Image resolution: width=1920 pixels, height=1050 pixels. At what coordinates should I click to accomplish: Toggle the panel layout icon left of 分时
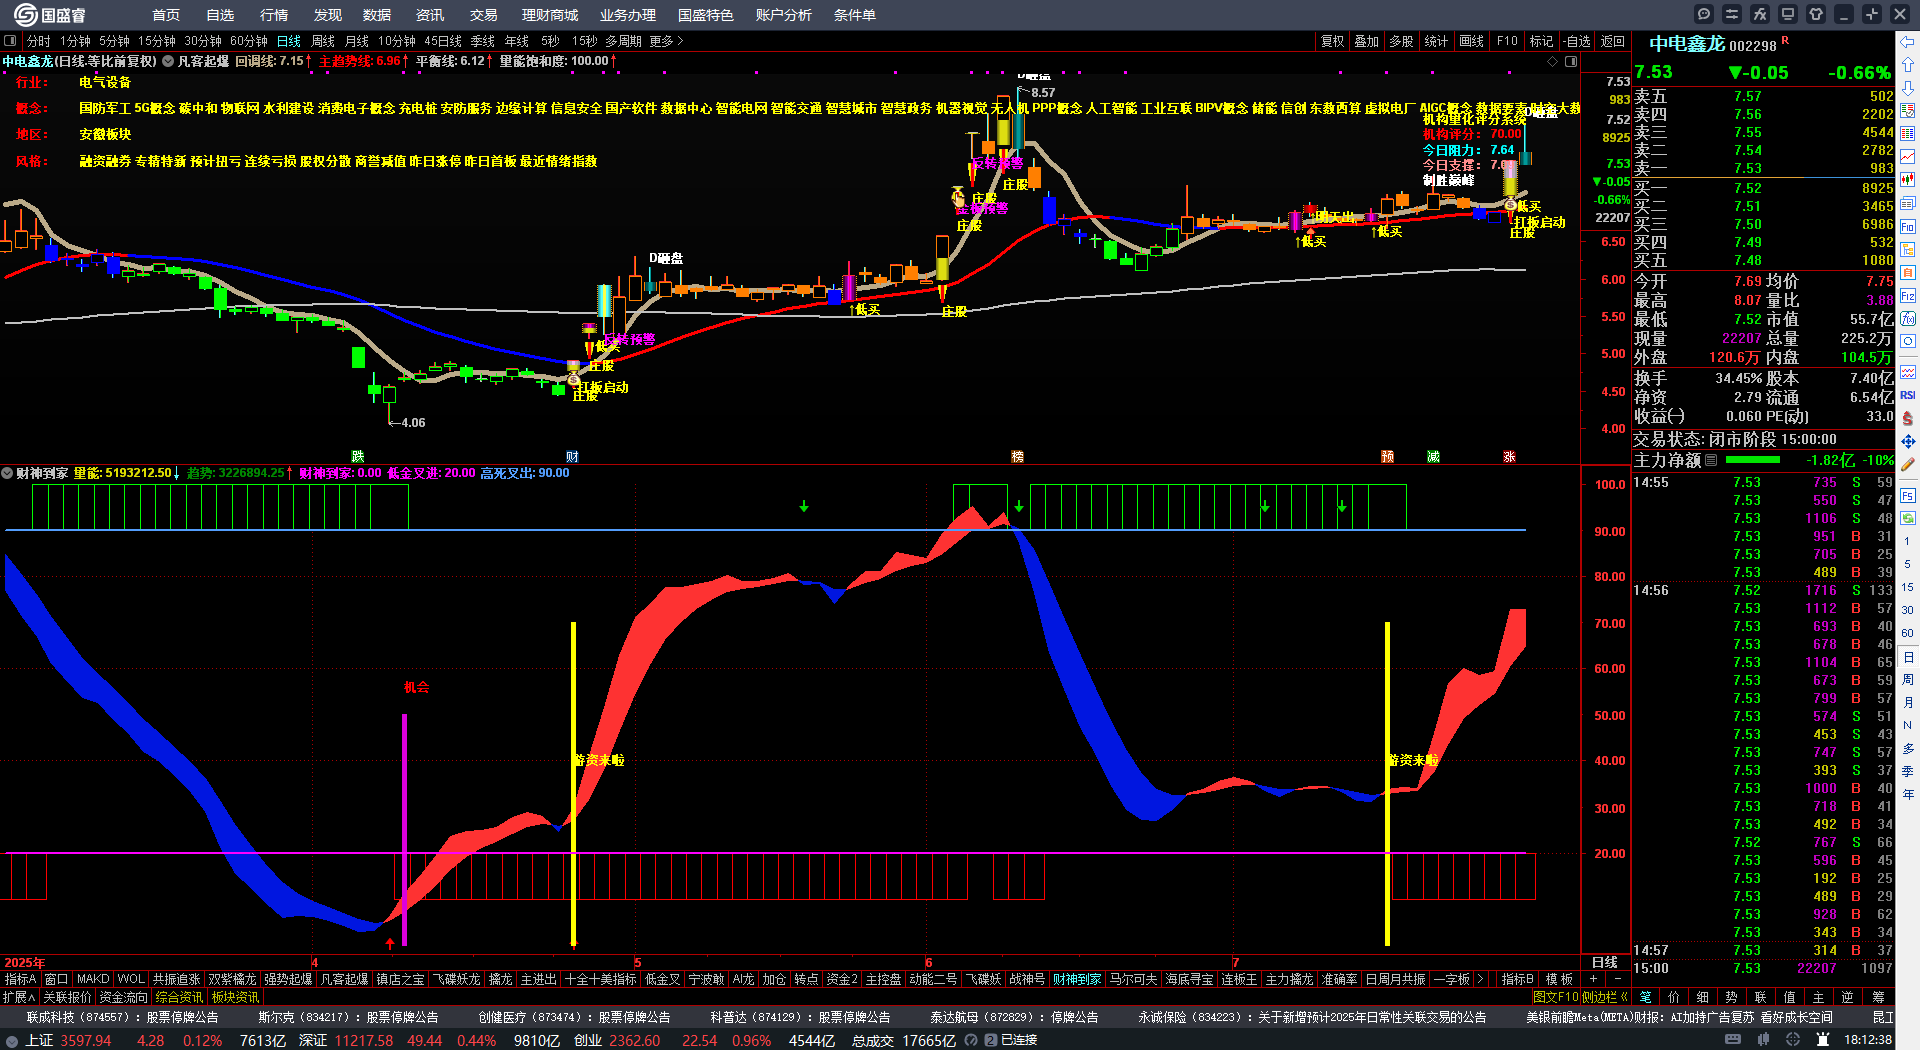tap(11, 41)
